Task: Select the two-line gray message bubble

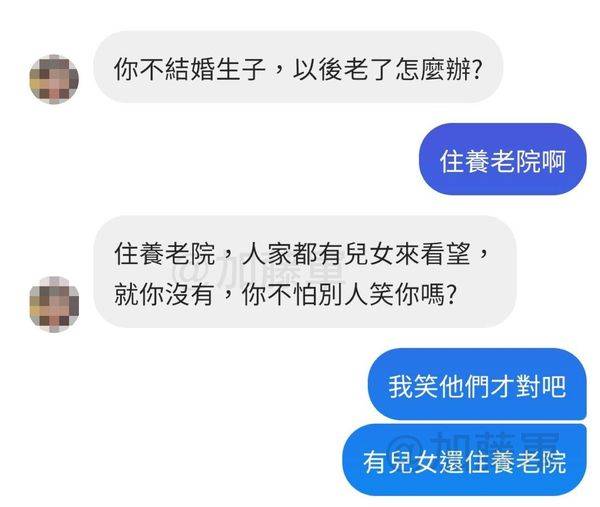Action: coord(305,271)
